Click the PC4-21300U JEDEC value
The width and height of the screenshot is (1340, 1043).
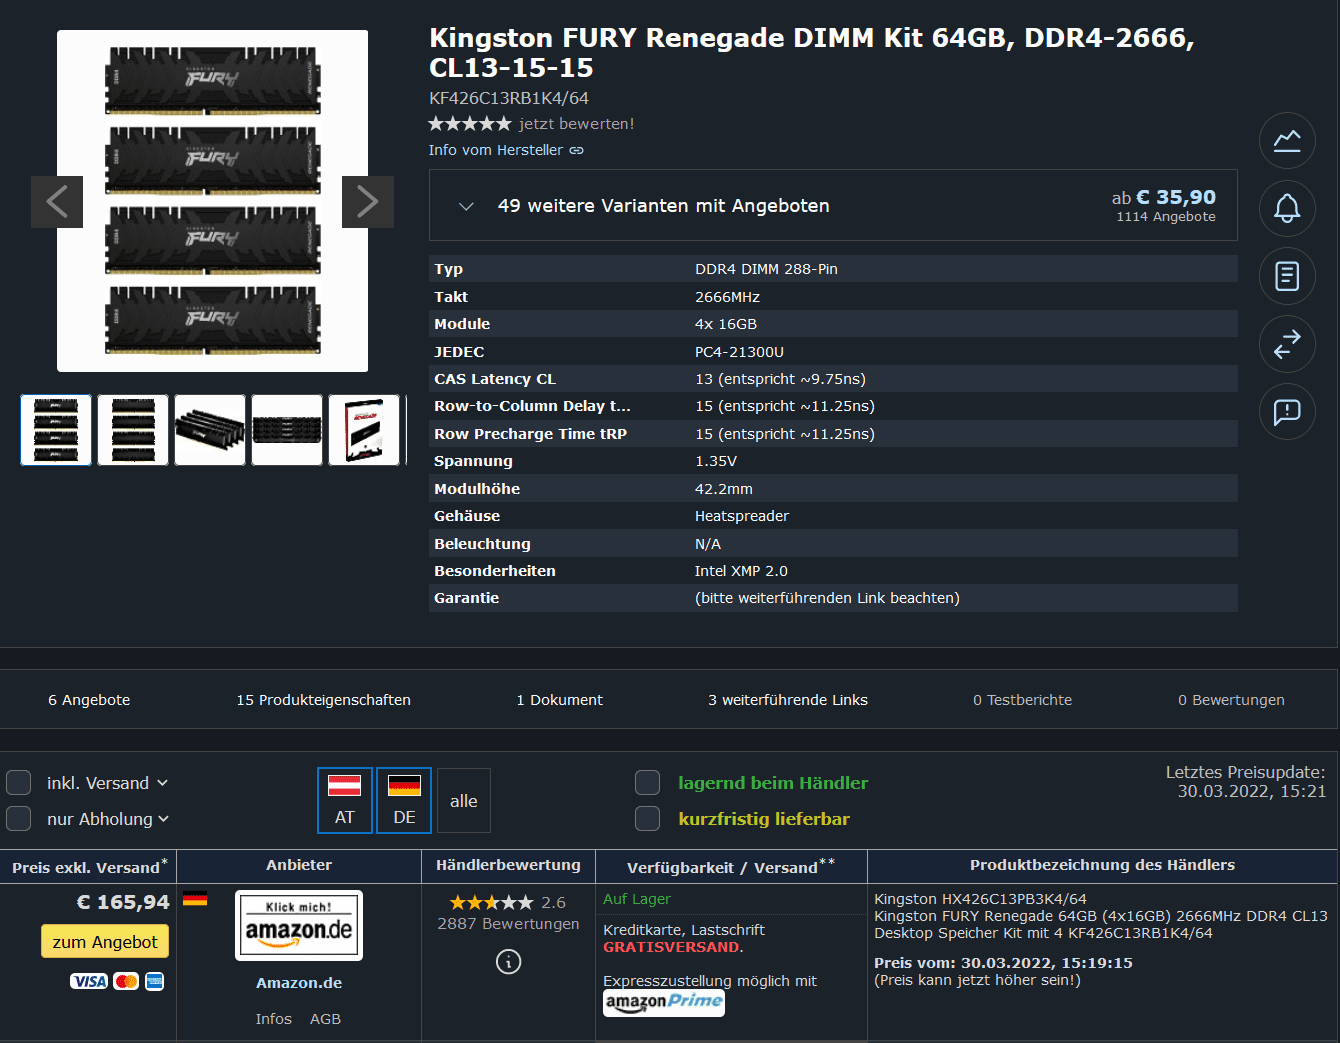pyautogui.click(x=739, y=352)
